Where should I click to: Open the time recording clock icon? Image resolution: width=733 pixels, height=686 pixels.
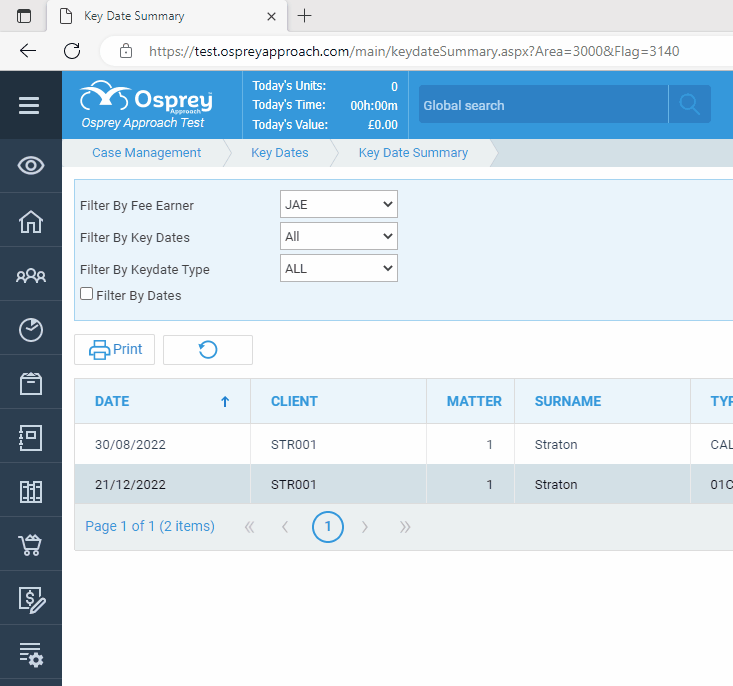pyautogui.click(x=31, y=330)
